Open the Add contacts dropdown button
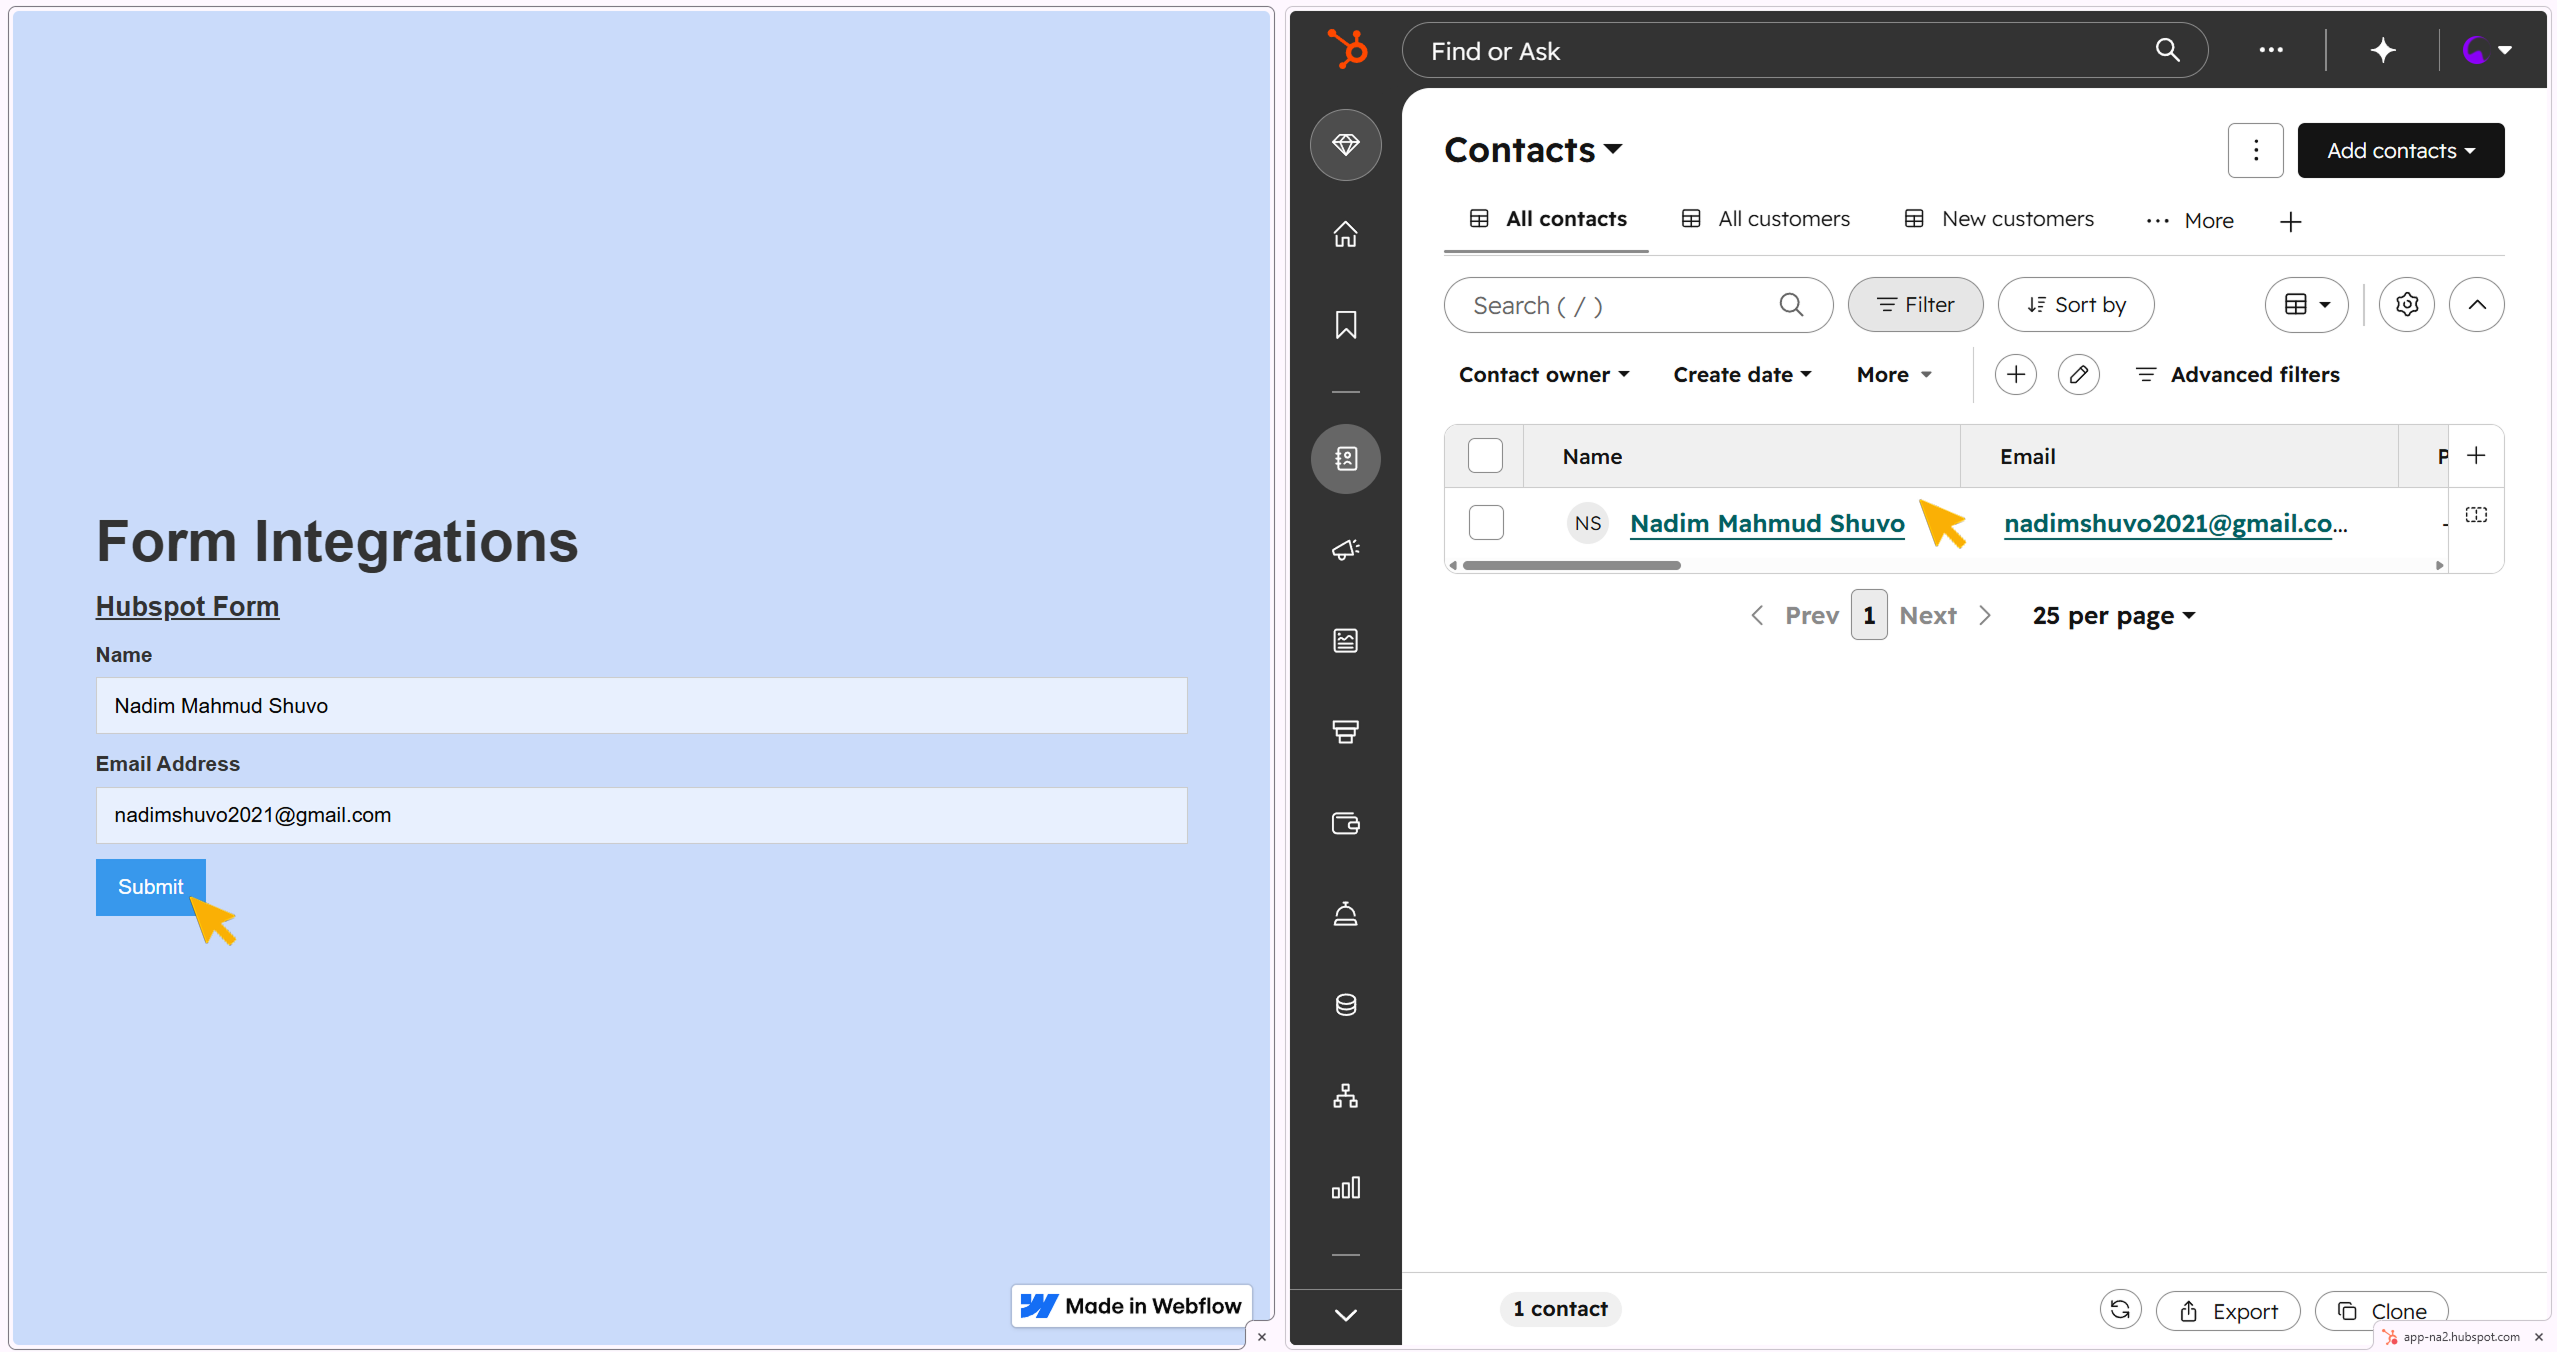2557x1352 pixels. (2400, 150)
